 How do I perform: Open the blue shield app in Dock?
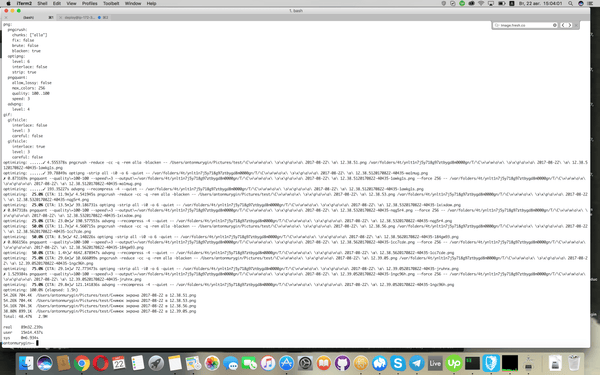491,363
